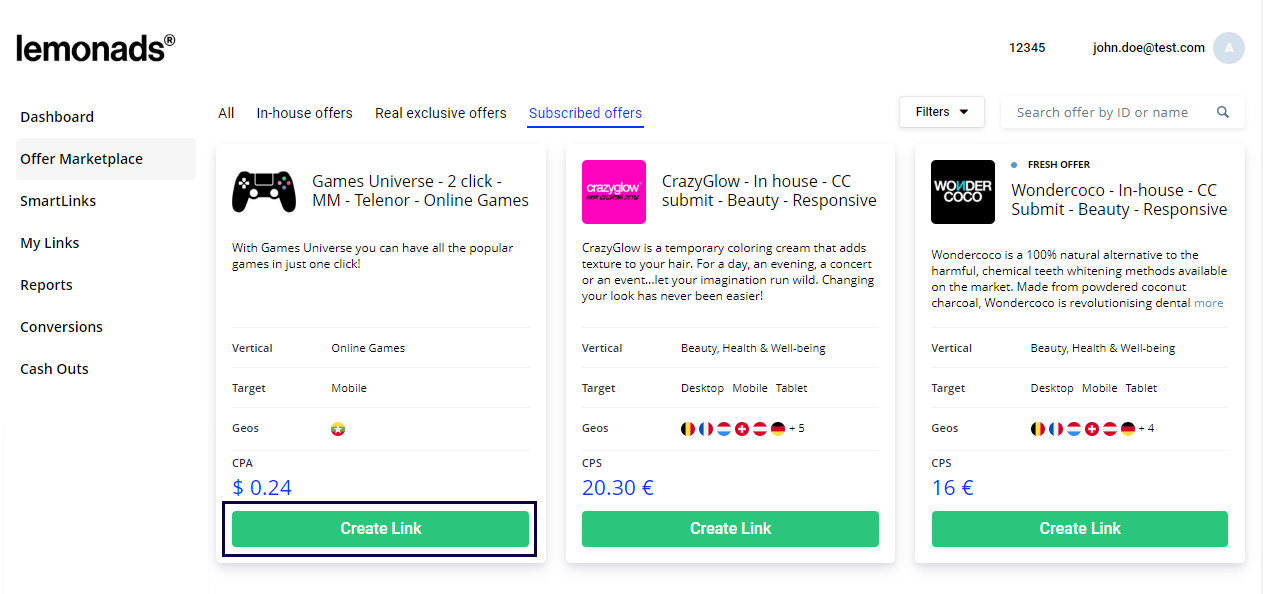Click the Belgium flag on CrazyGlow geos

point(687,428)
